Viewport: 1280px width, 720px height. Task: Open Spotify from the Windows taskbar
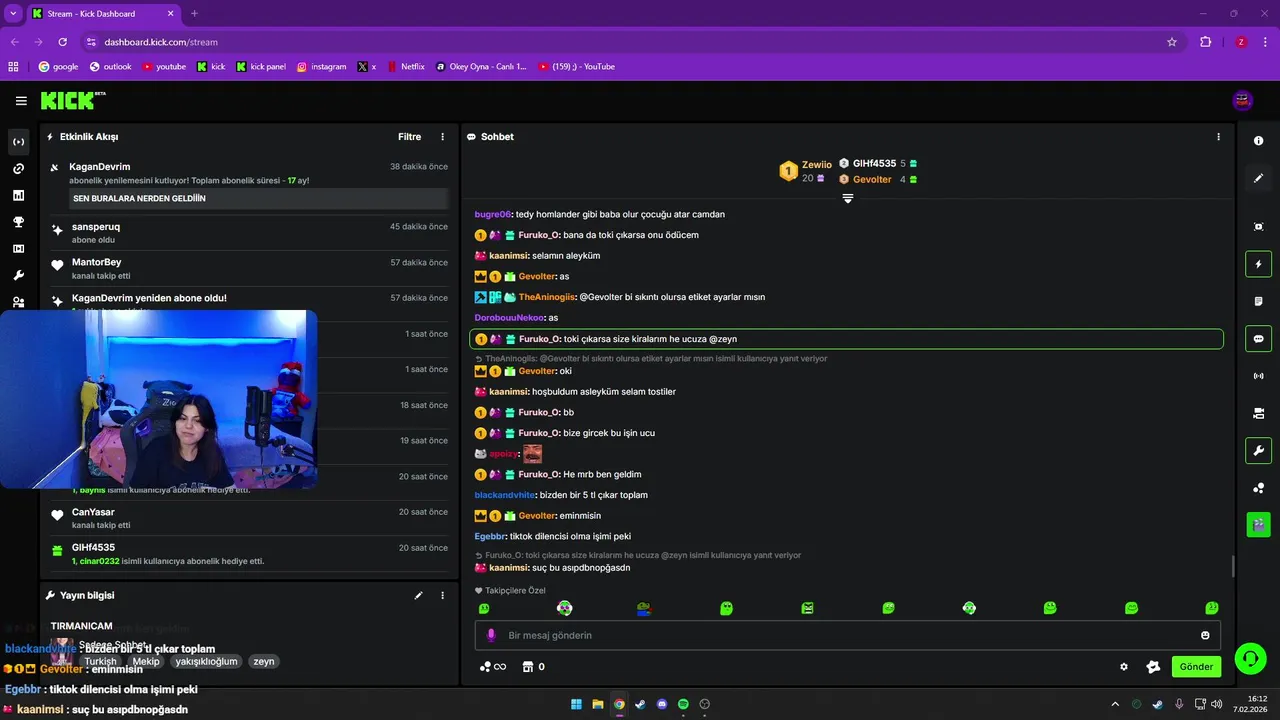point(683,704)
